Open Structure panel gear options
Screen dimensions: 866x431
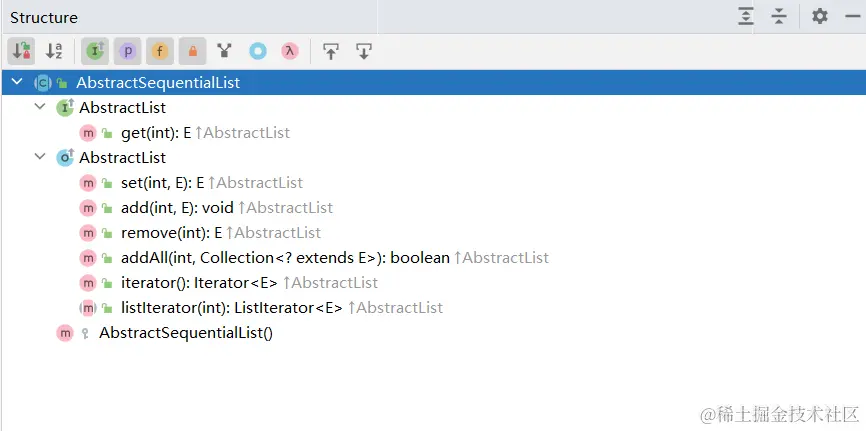click(820, 16)
